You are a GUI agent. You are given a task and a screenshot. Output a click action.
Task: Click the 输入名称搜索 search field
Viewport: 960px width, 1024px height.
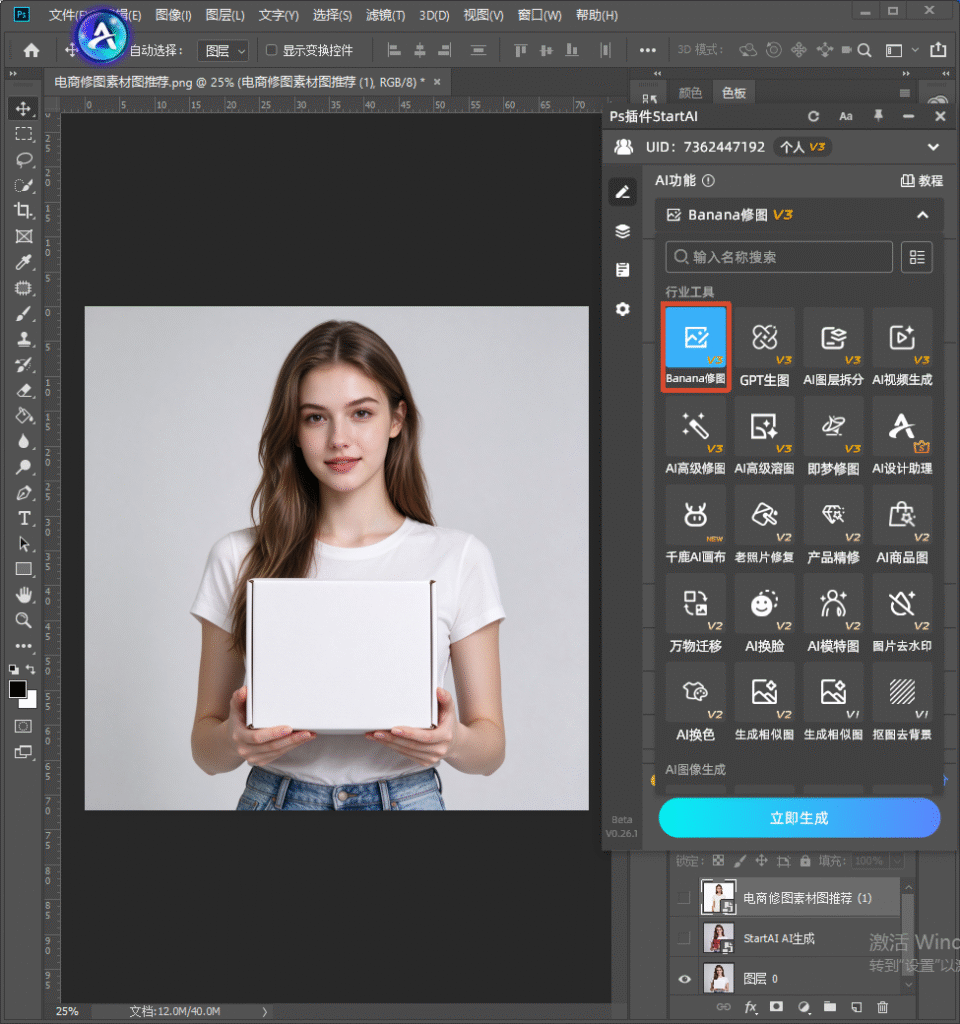click(779, 257)
